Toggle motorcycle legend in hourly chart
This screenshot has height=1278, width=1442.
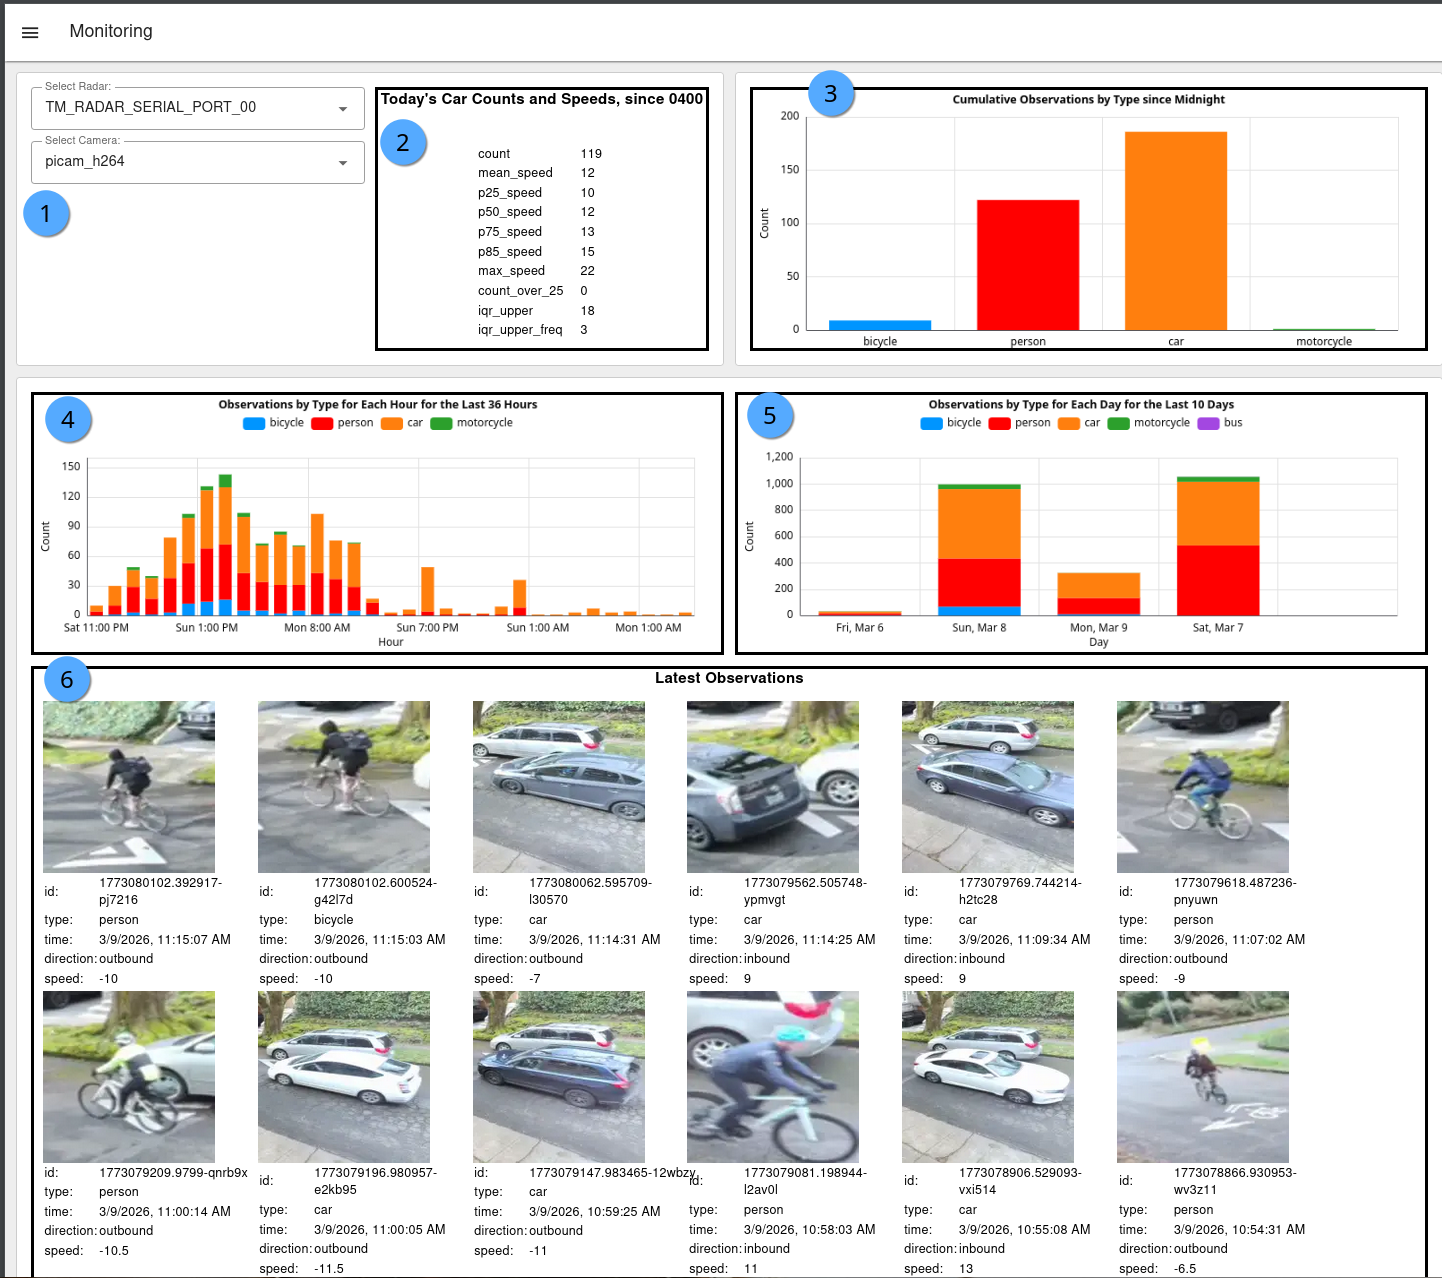472,423
